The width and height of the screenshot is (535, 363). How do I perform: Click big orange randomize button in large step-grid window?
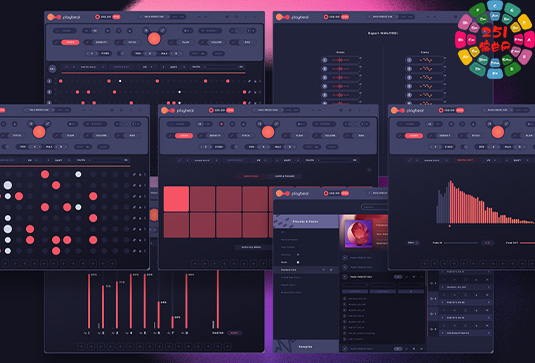[39, 132]
